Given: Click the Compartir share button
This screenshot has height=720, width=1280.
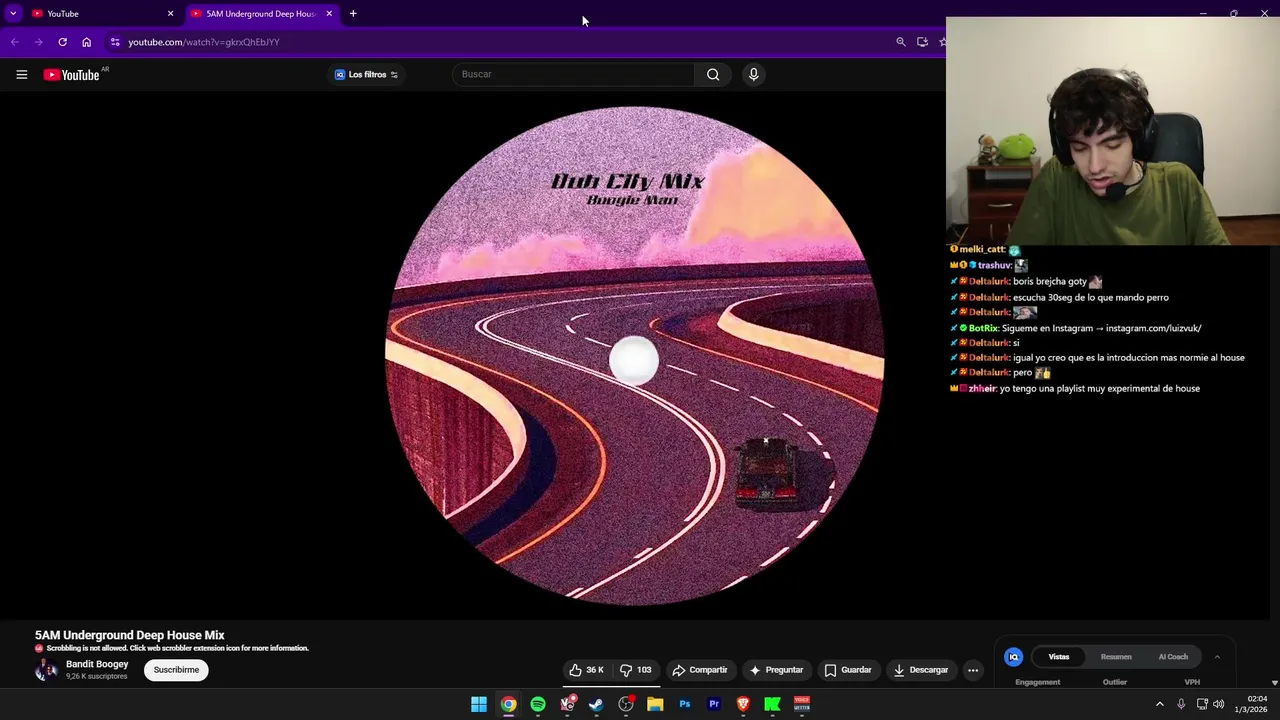Looking at the screenshot, I should point(700,670).
